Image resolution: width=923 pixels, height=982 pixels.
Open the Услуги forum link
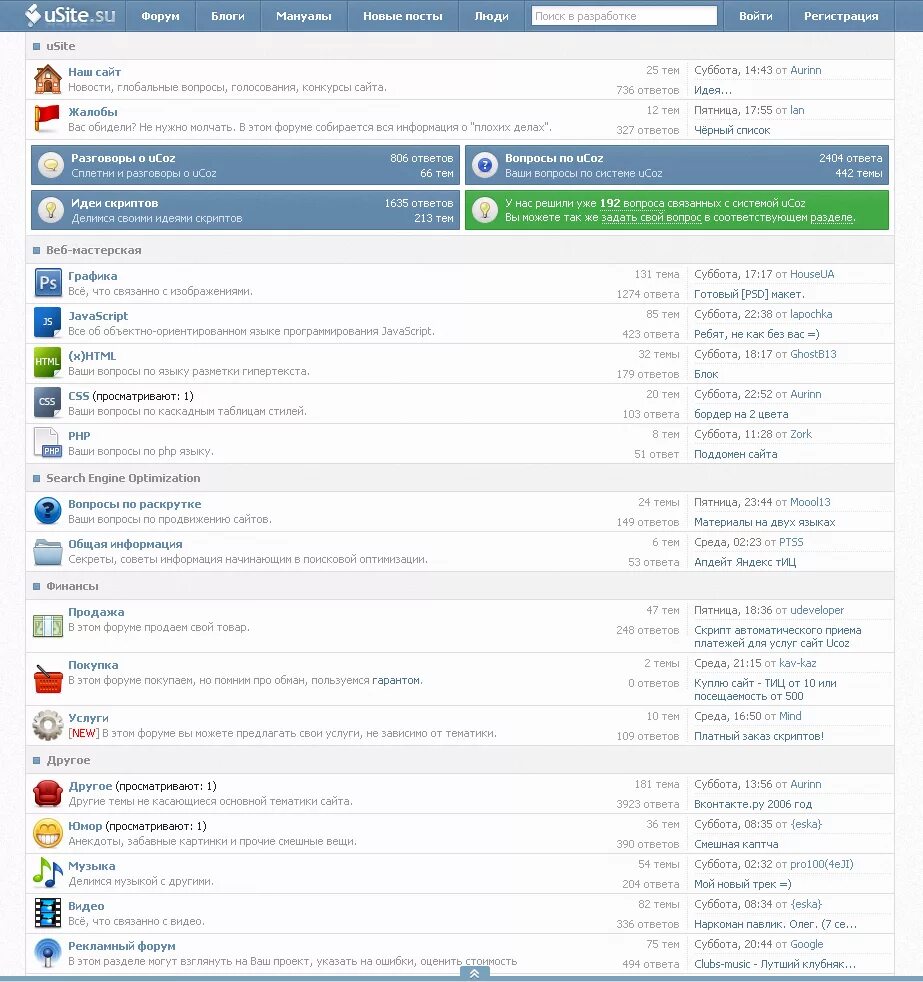[88, 718]
